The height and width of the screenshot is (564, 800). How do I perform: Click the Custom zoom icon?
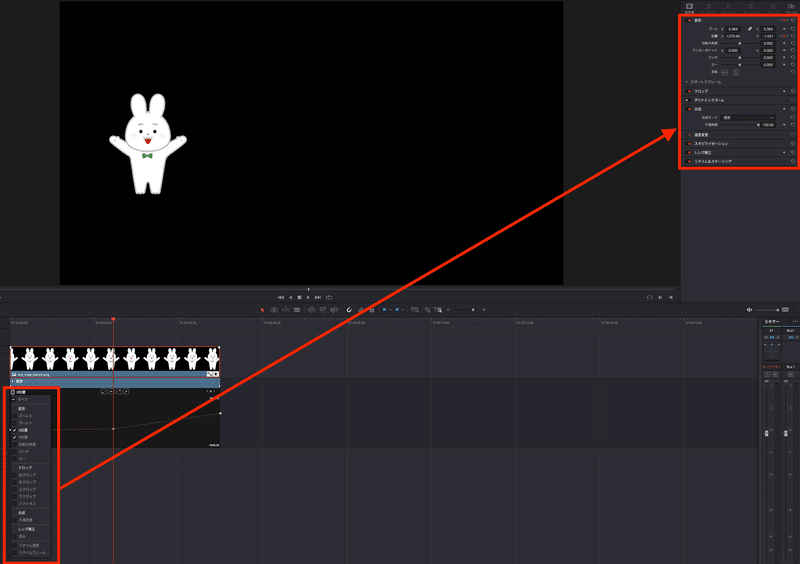coord(438,310)
